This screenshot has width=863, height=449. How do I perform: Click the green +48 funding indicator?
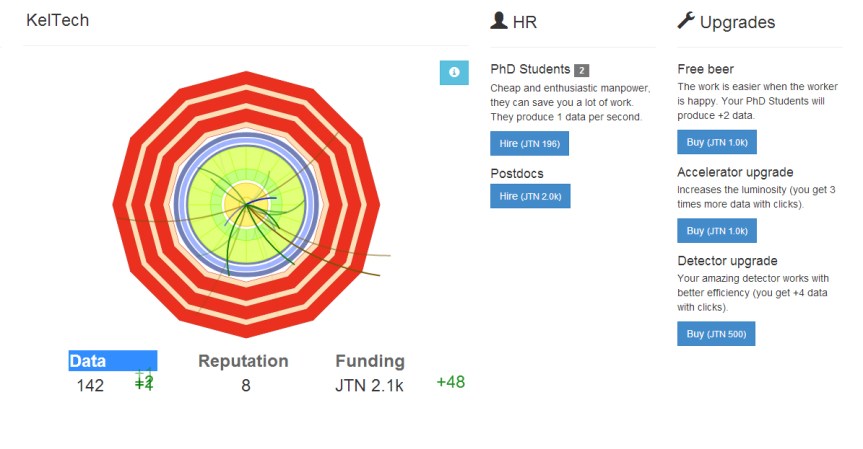click(x=451, y=382)
